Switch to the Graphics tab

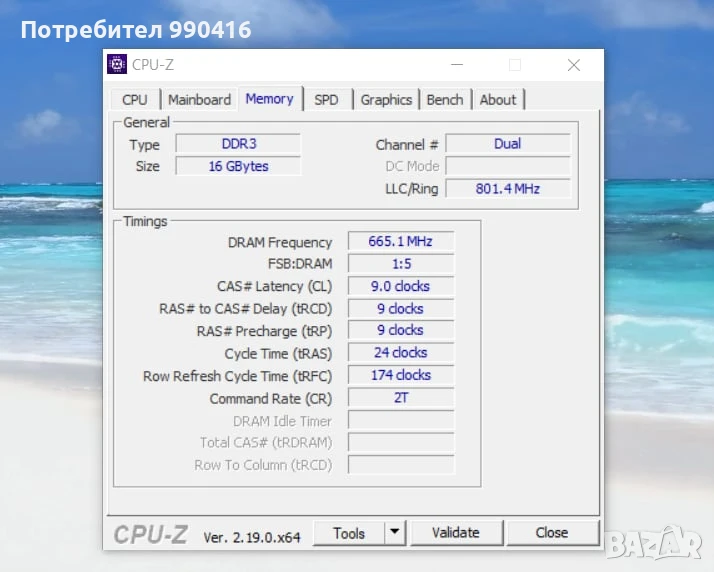386,100
